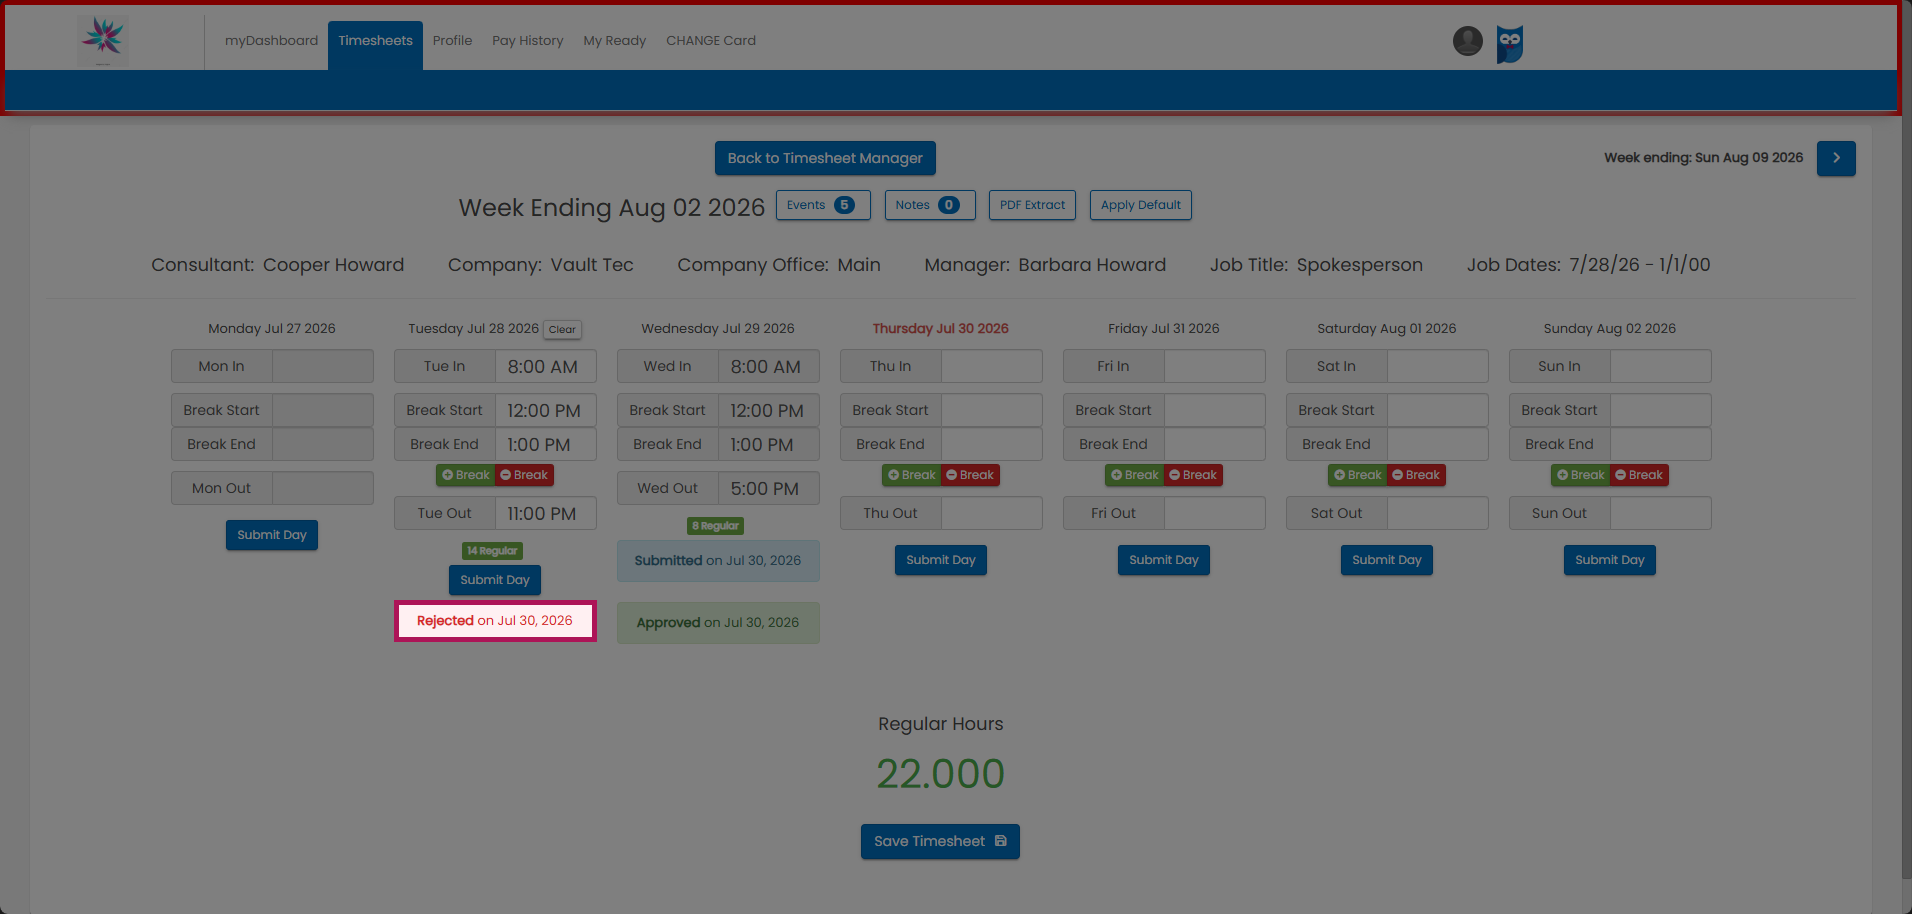1912x914 pixels.
Task: Open the Profile tab
Action: coord(452,41)
